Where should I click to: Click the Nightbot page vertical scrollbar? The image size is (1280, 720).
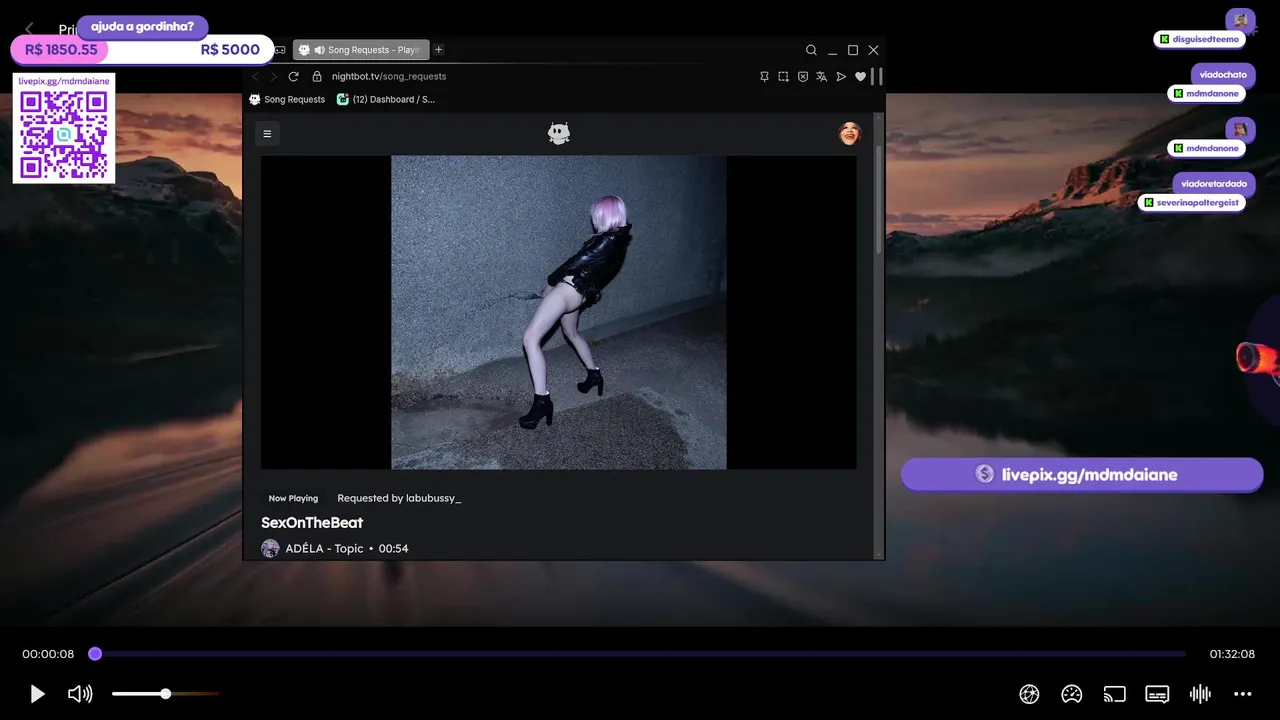(x=879, y=200)
